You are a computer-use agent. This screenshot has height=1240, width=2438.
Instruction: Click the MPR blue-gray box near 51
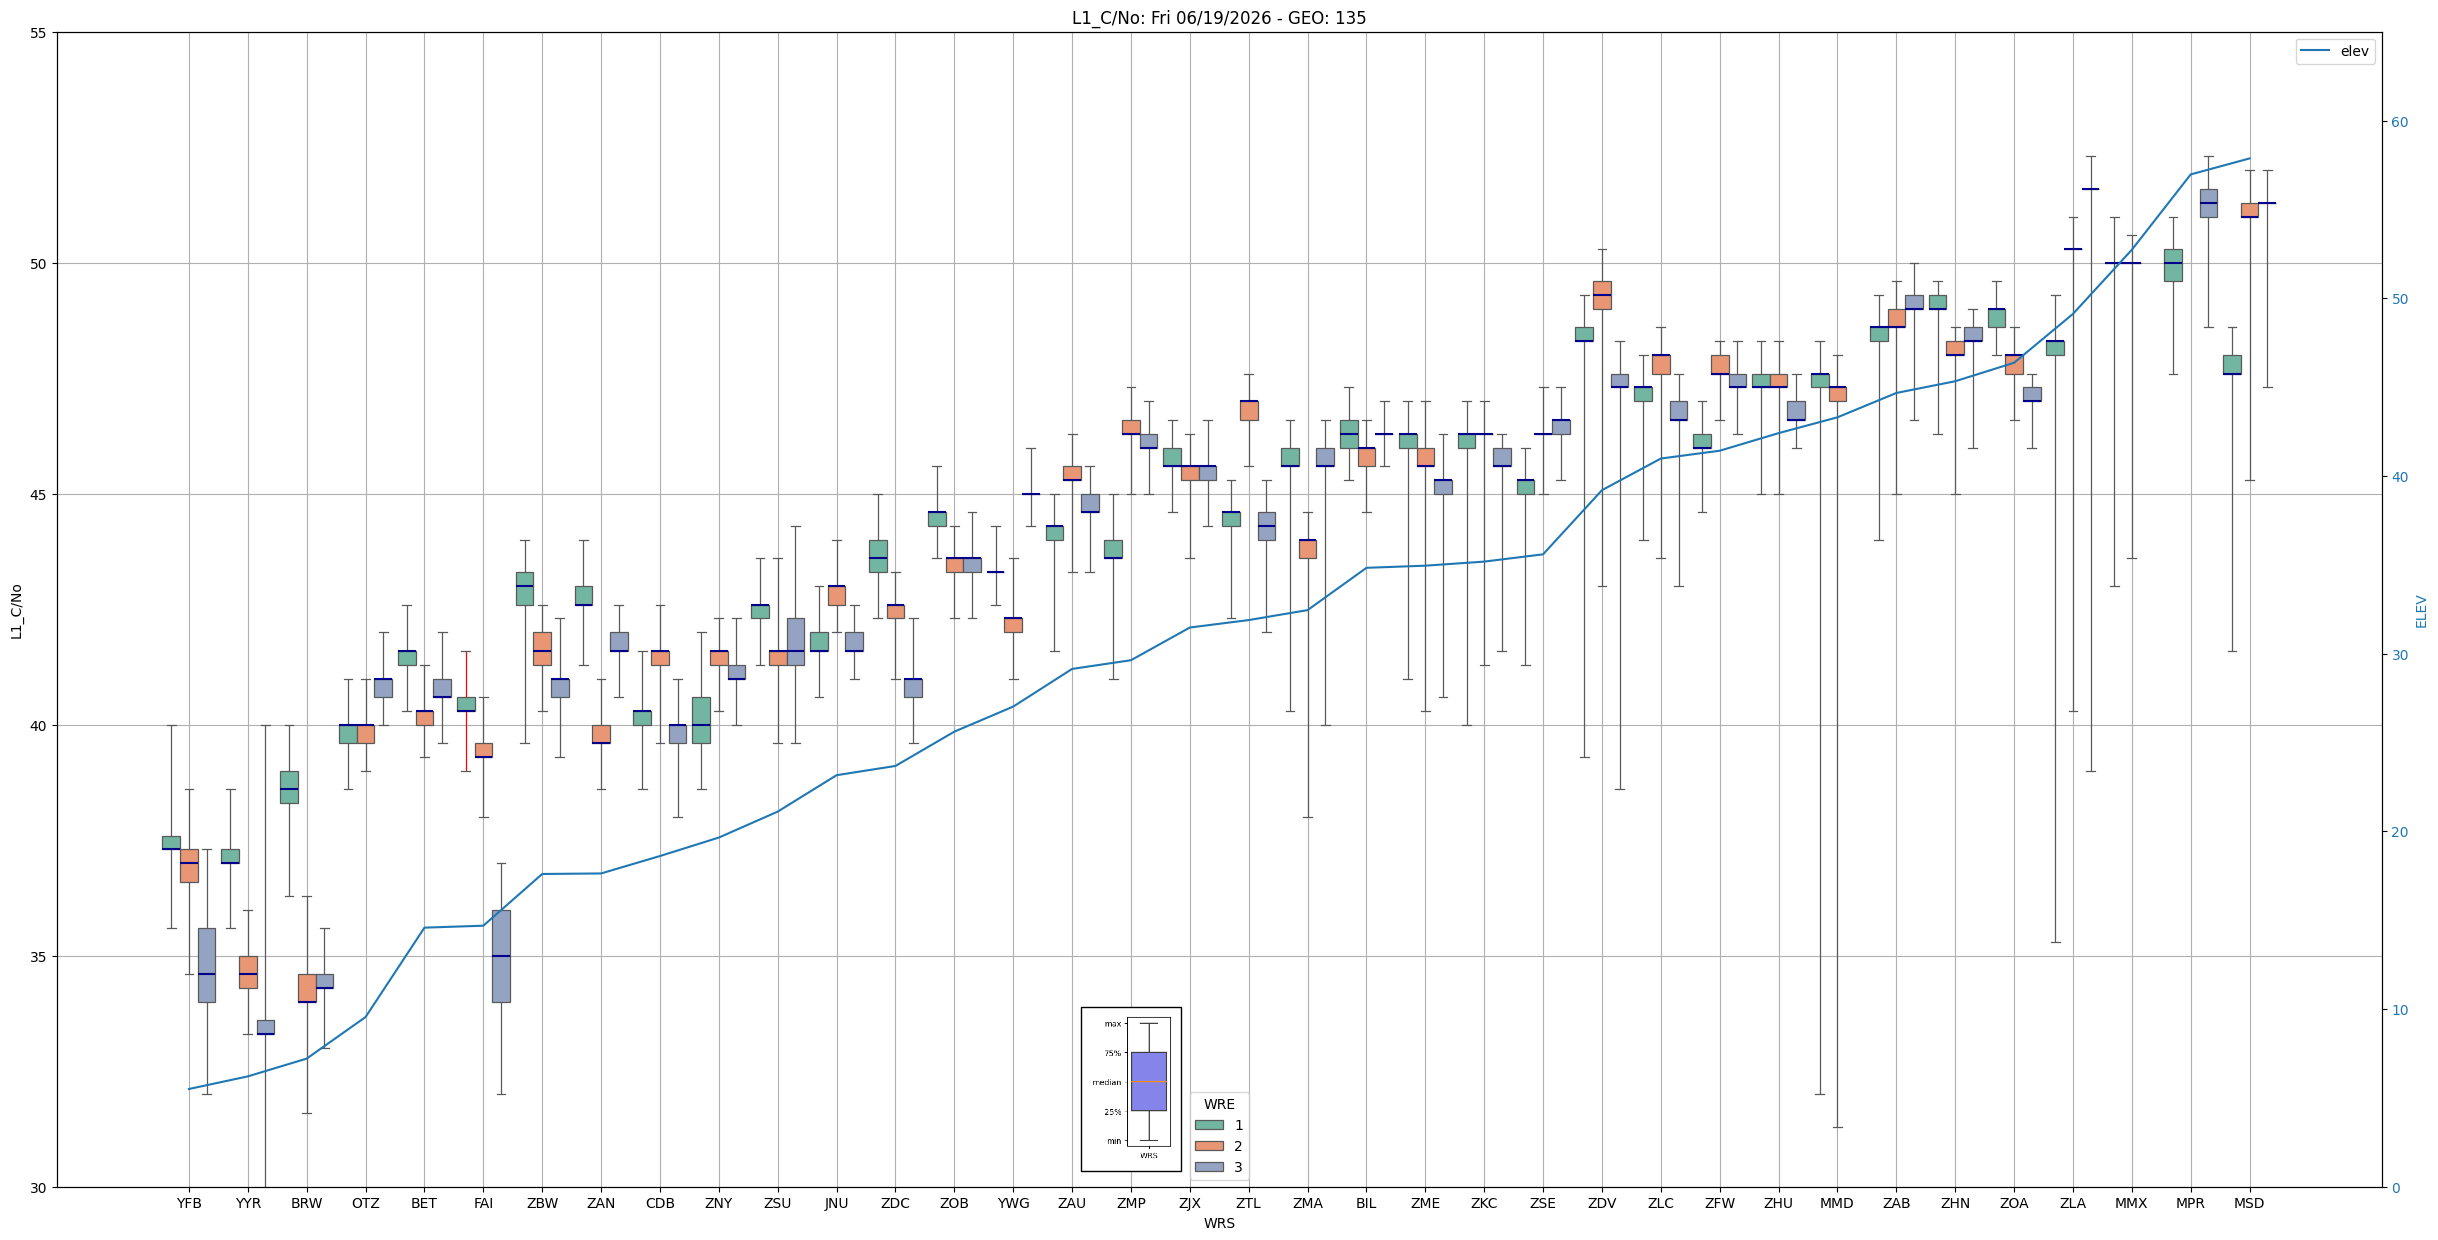tap(2208, 203)
